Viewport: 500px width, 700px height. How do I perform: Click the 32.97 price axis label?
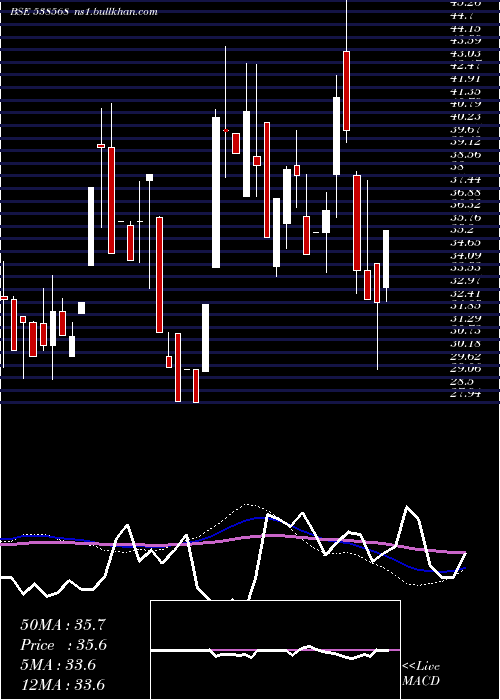tap(466, 281)
